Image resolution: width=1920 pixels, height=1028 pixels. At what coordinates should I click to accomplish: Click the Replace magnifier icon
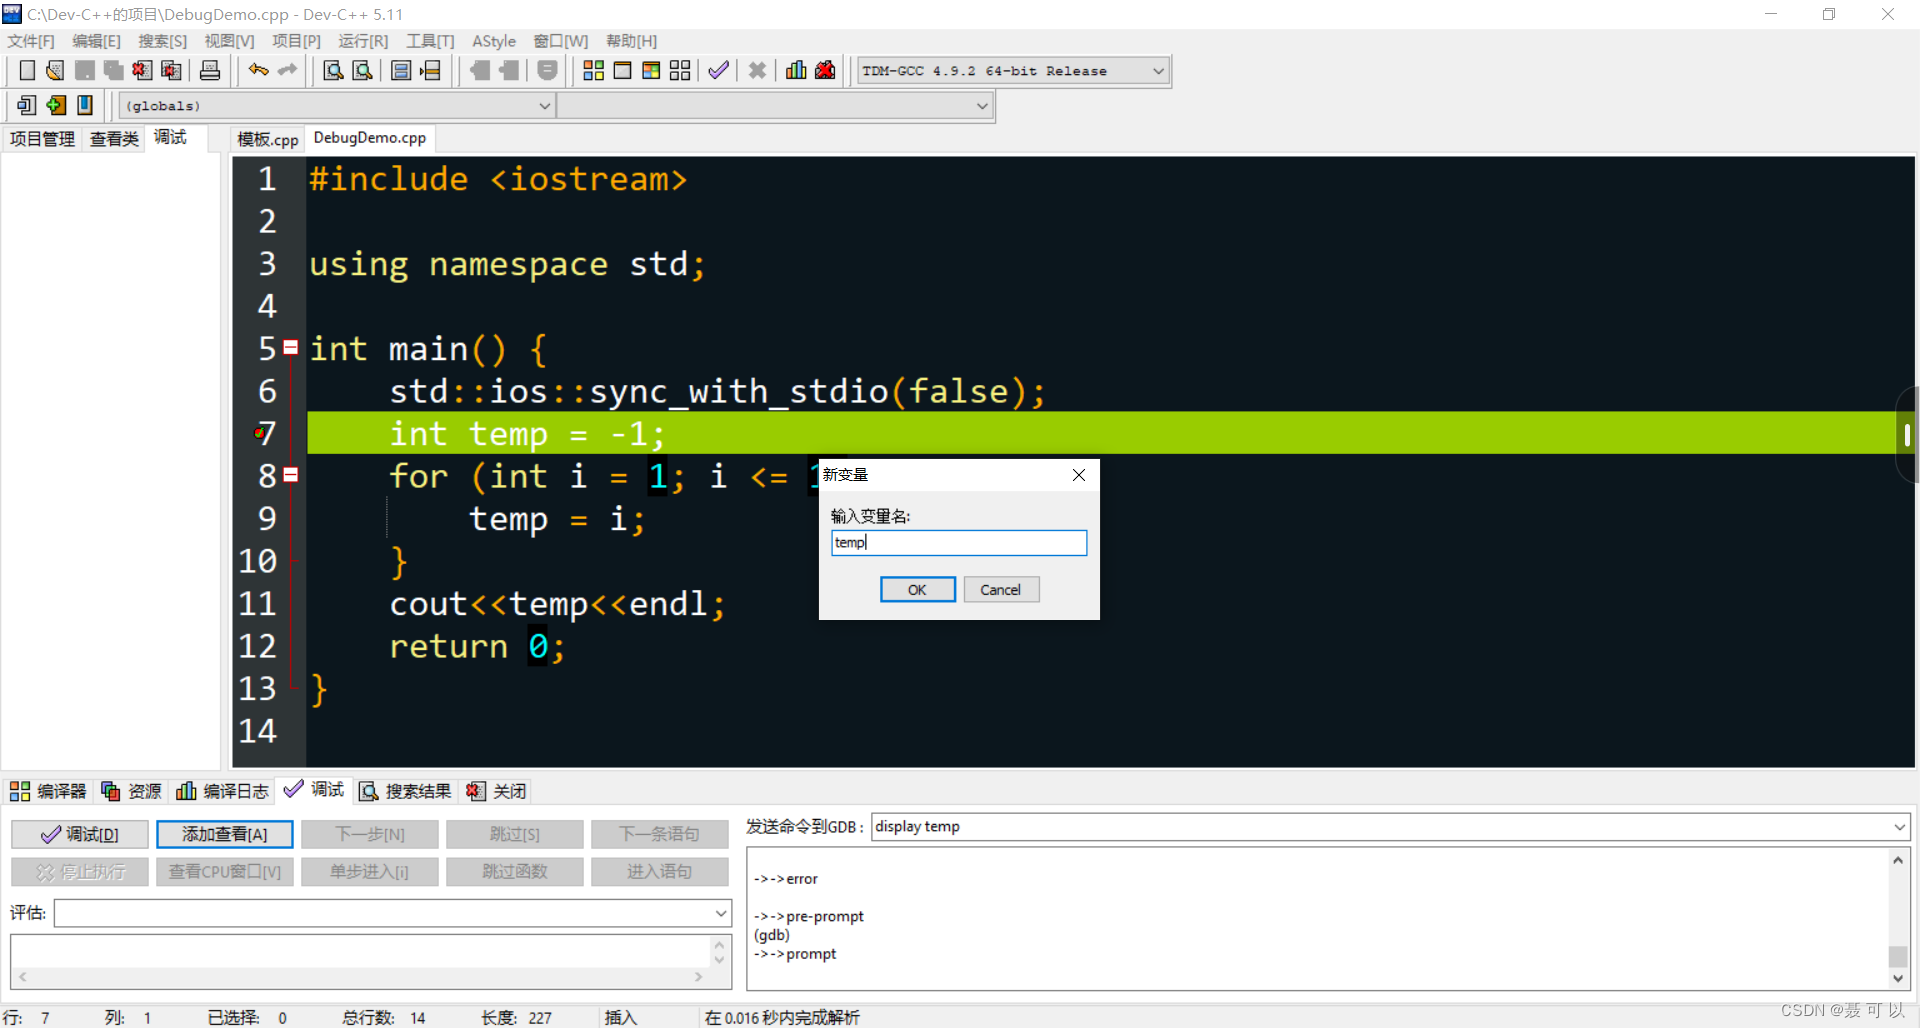coord(363,70)
